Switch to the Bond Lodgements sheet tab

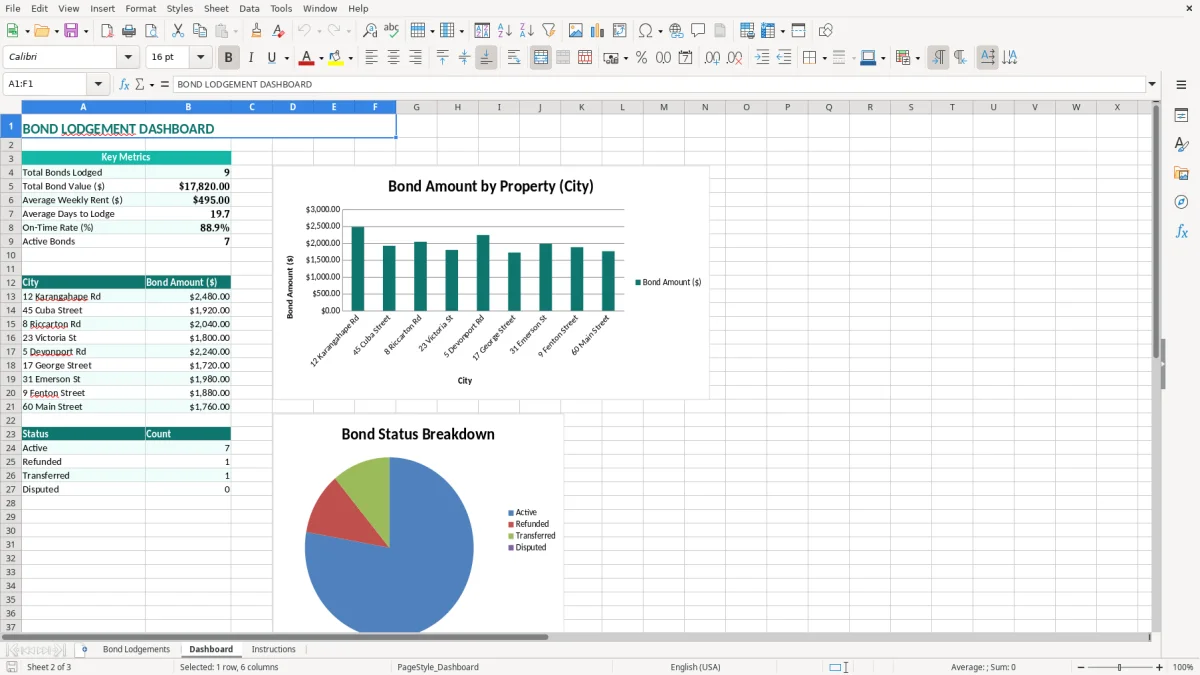tap(136, 649)
